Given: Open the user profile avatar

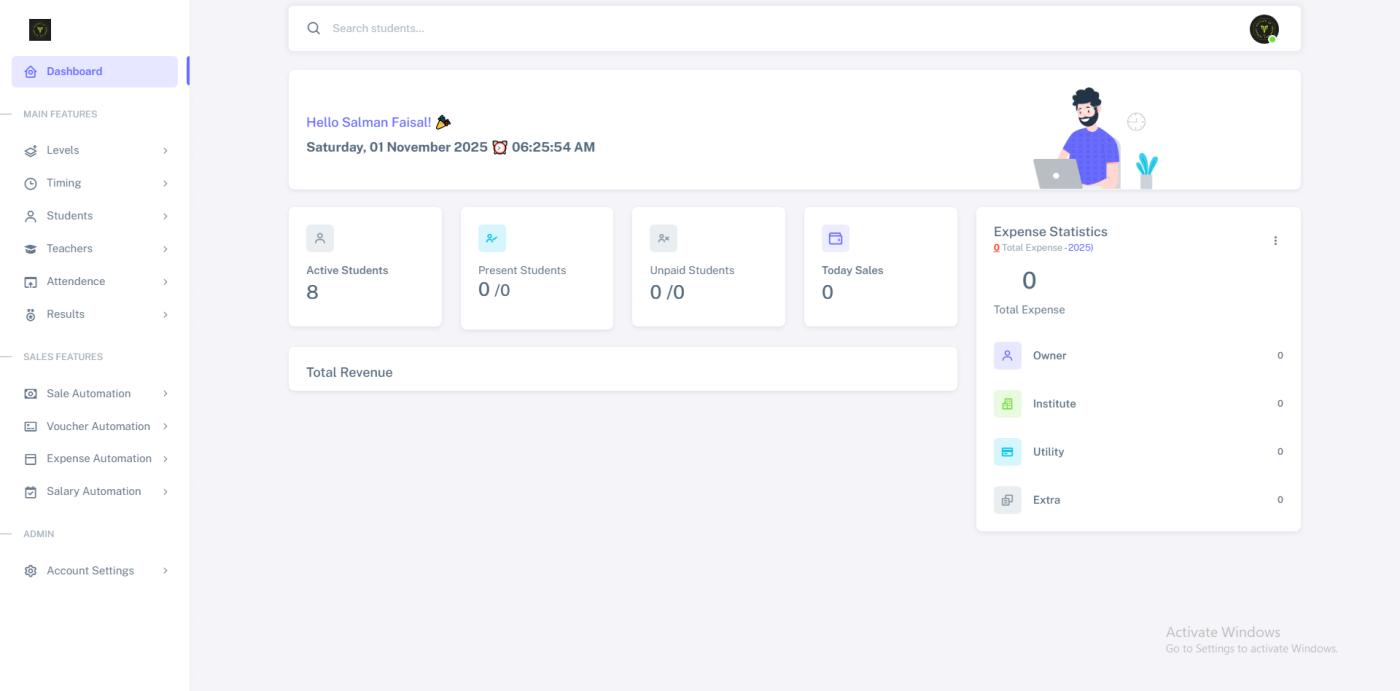Looking at the screenshot, I should 1263,29.
